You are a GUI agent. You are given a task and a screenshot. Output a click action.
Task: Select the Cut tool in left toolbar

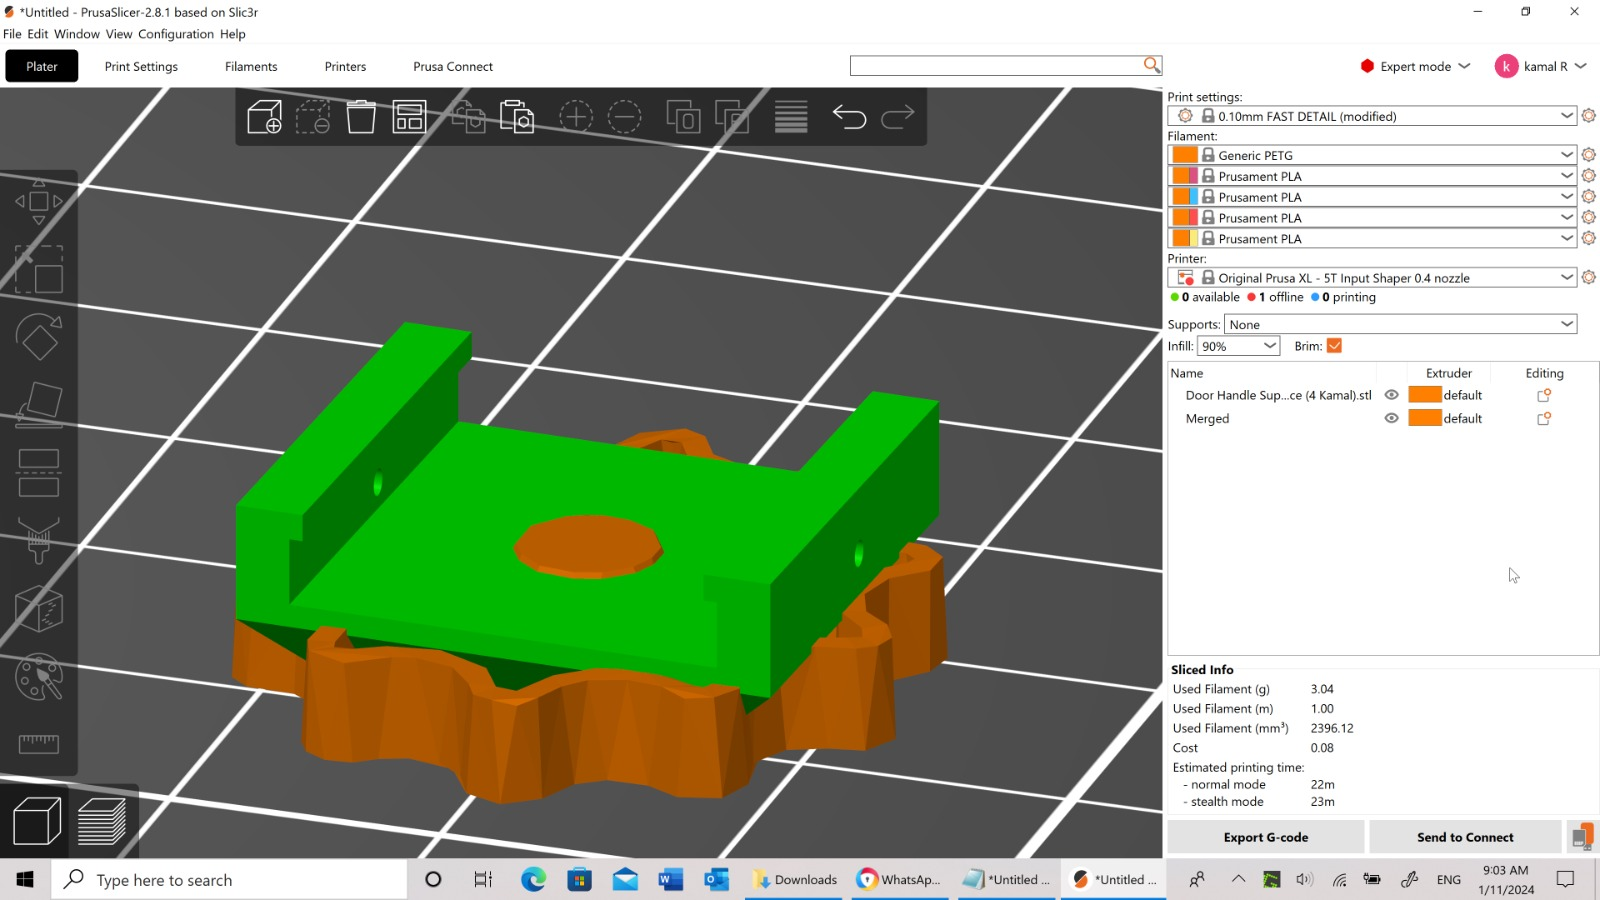pos(39,472)
